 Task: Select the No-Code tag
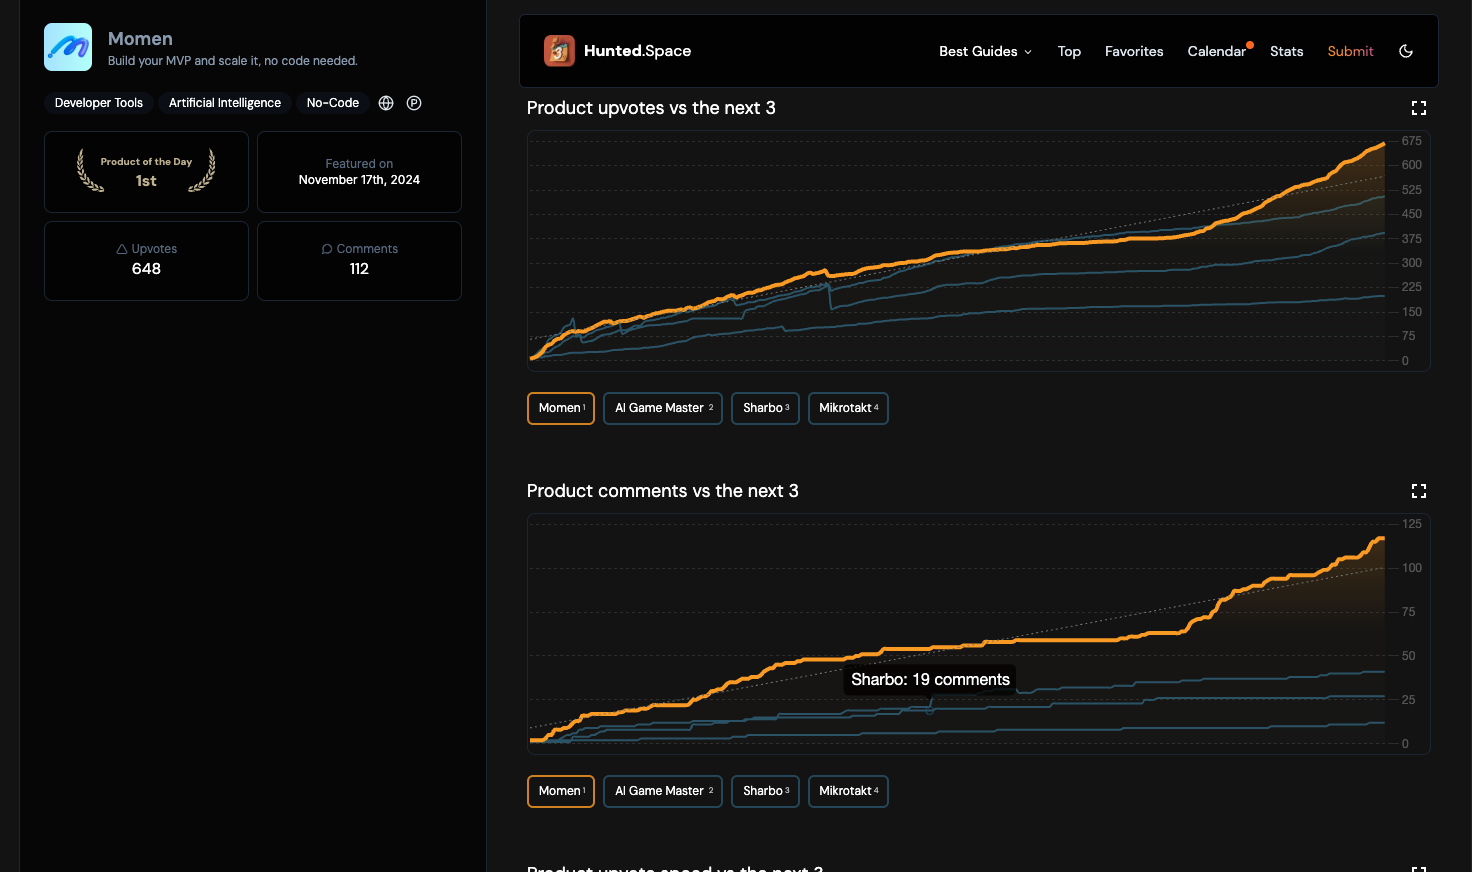coord(333,103)
